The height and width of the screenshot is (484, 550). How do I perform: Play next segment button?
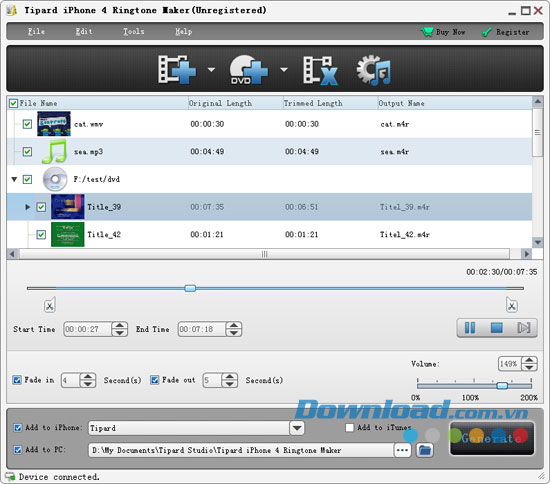click(x=524, y=328)
